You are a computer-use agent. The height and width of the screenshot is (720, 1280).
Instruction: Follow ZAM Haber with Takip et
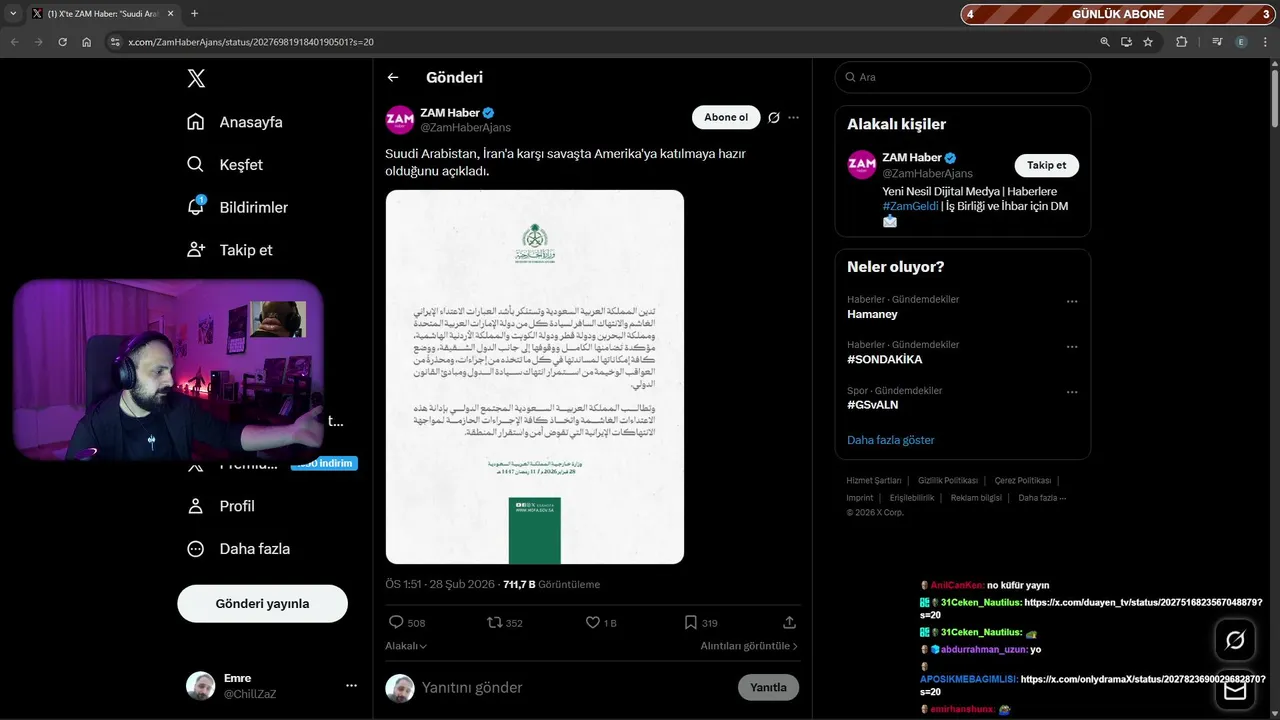1047,165
